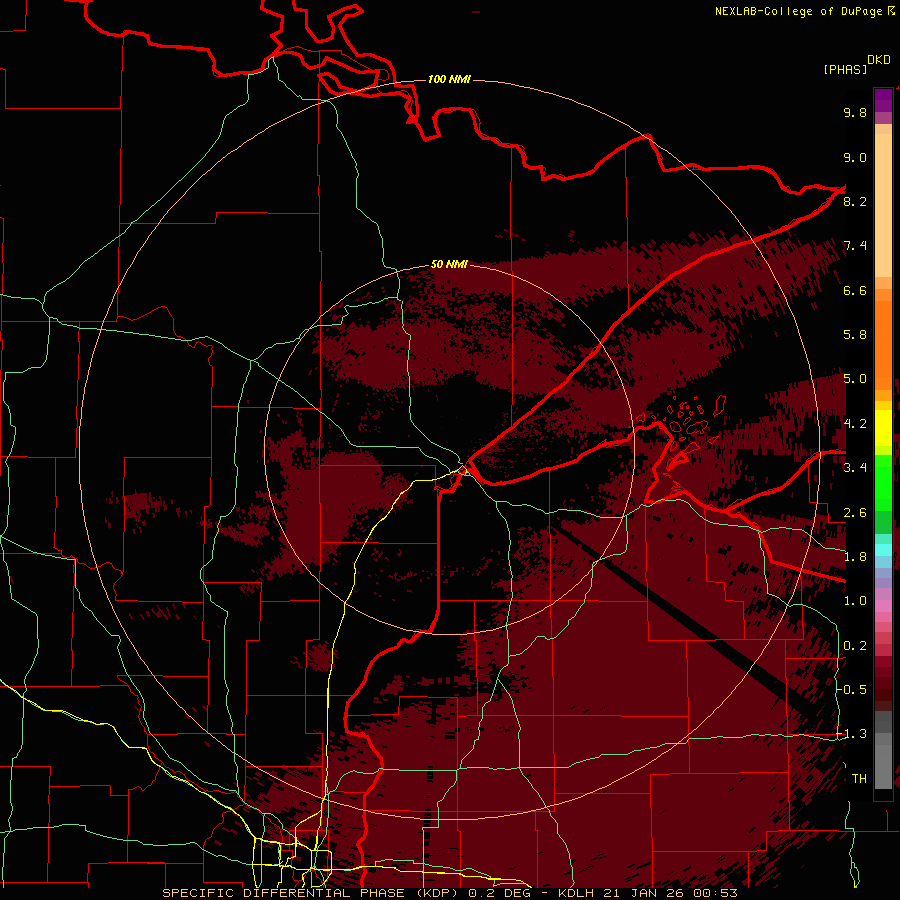Click the 7.4 scale value
The width and height of the screenshot is (900, 900).
pos(855,246)
